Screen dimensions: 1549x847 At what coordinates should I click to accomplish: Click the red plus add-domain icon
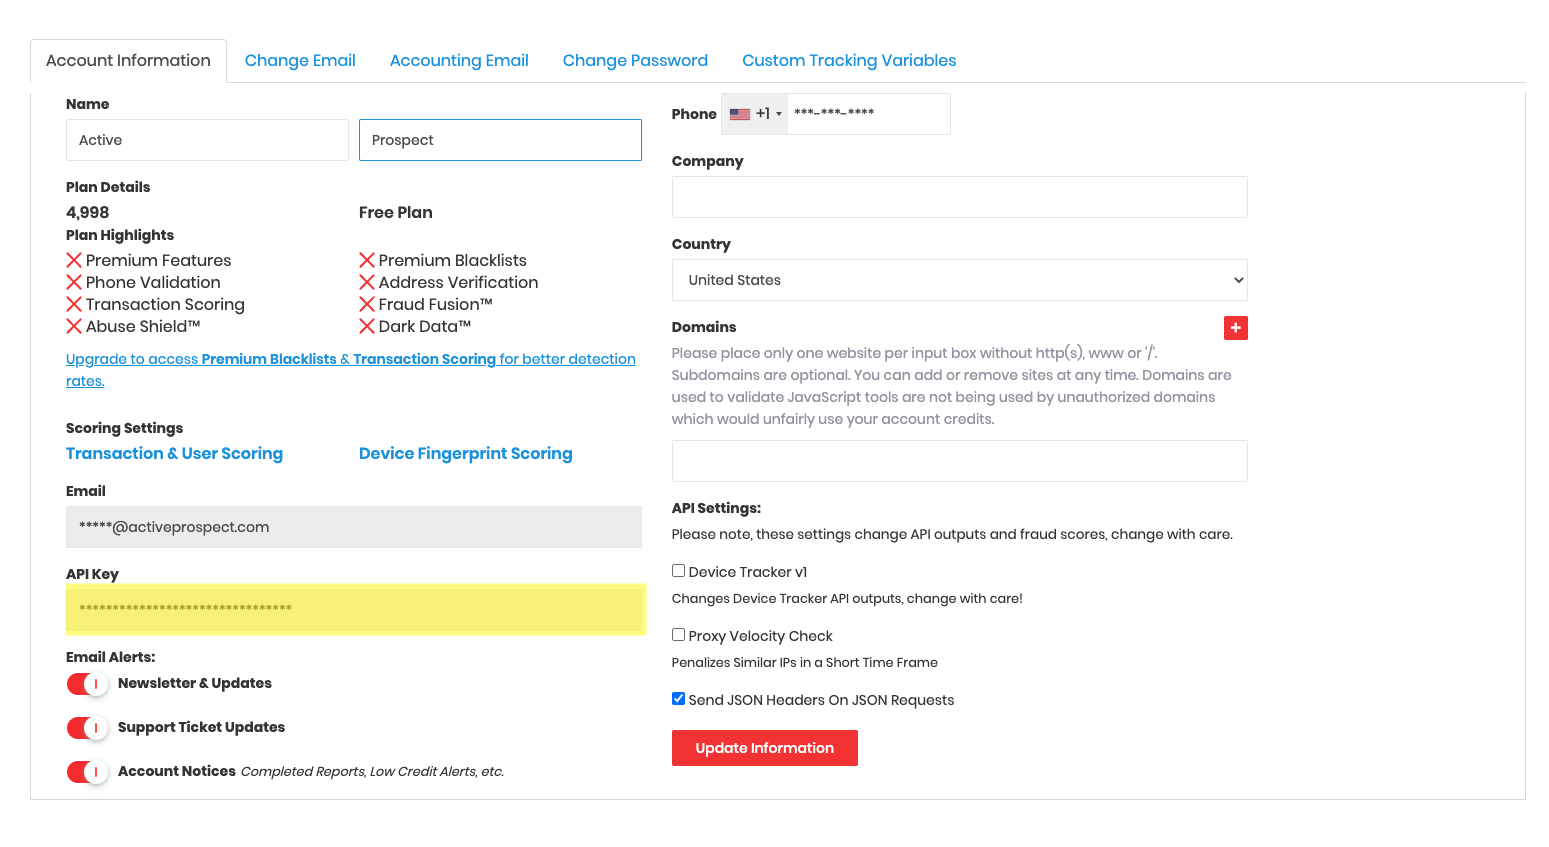[1235, 328]
